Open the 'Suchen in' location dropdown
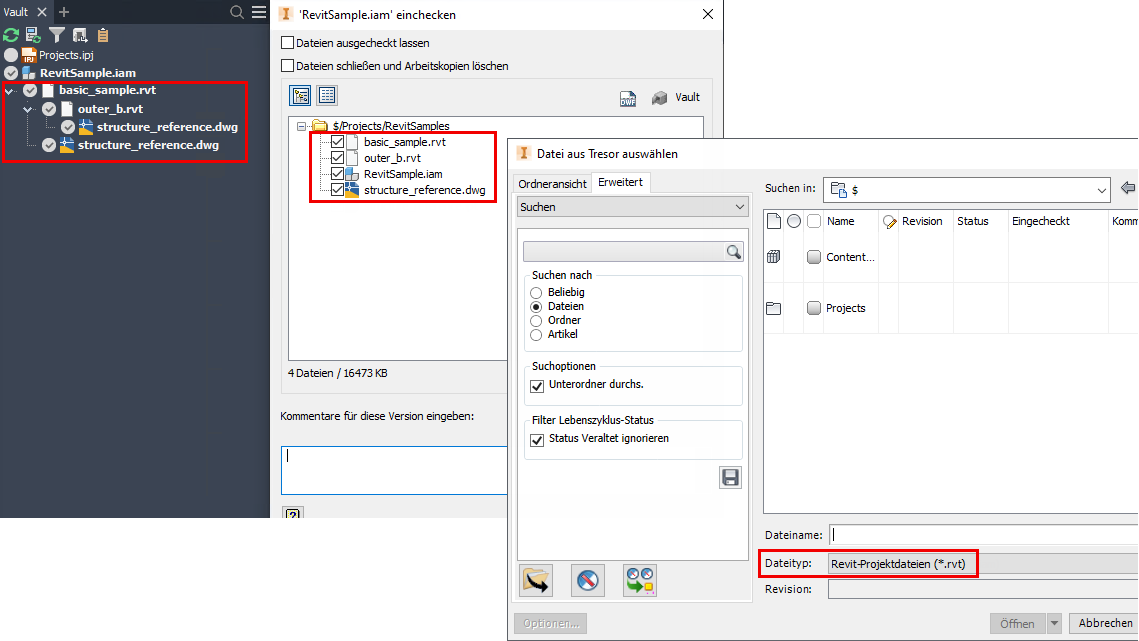Image resolution: width=1139 pixels, height=641 pixels. pos(966,190)
